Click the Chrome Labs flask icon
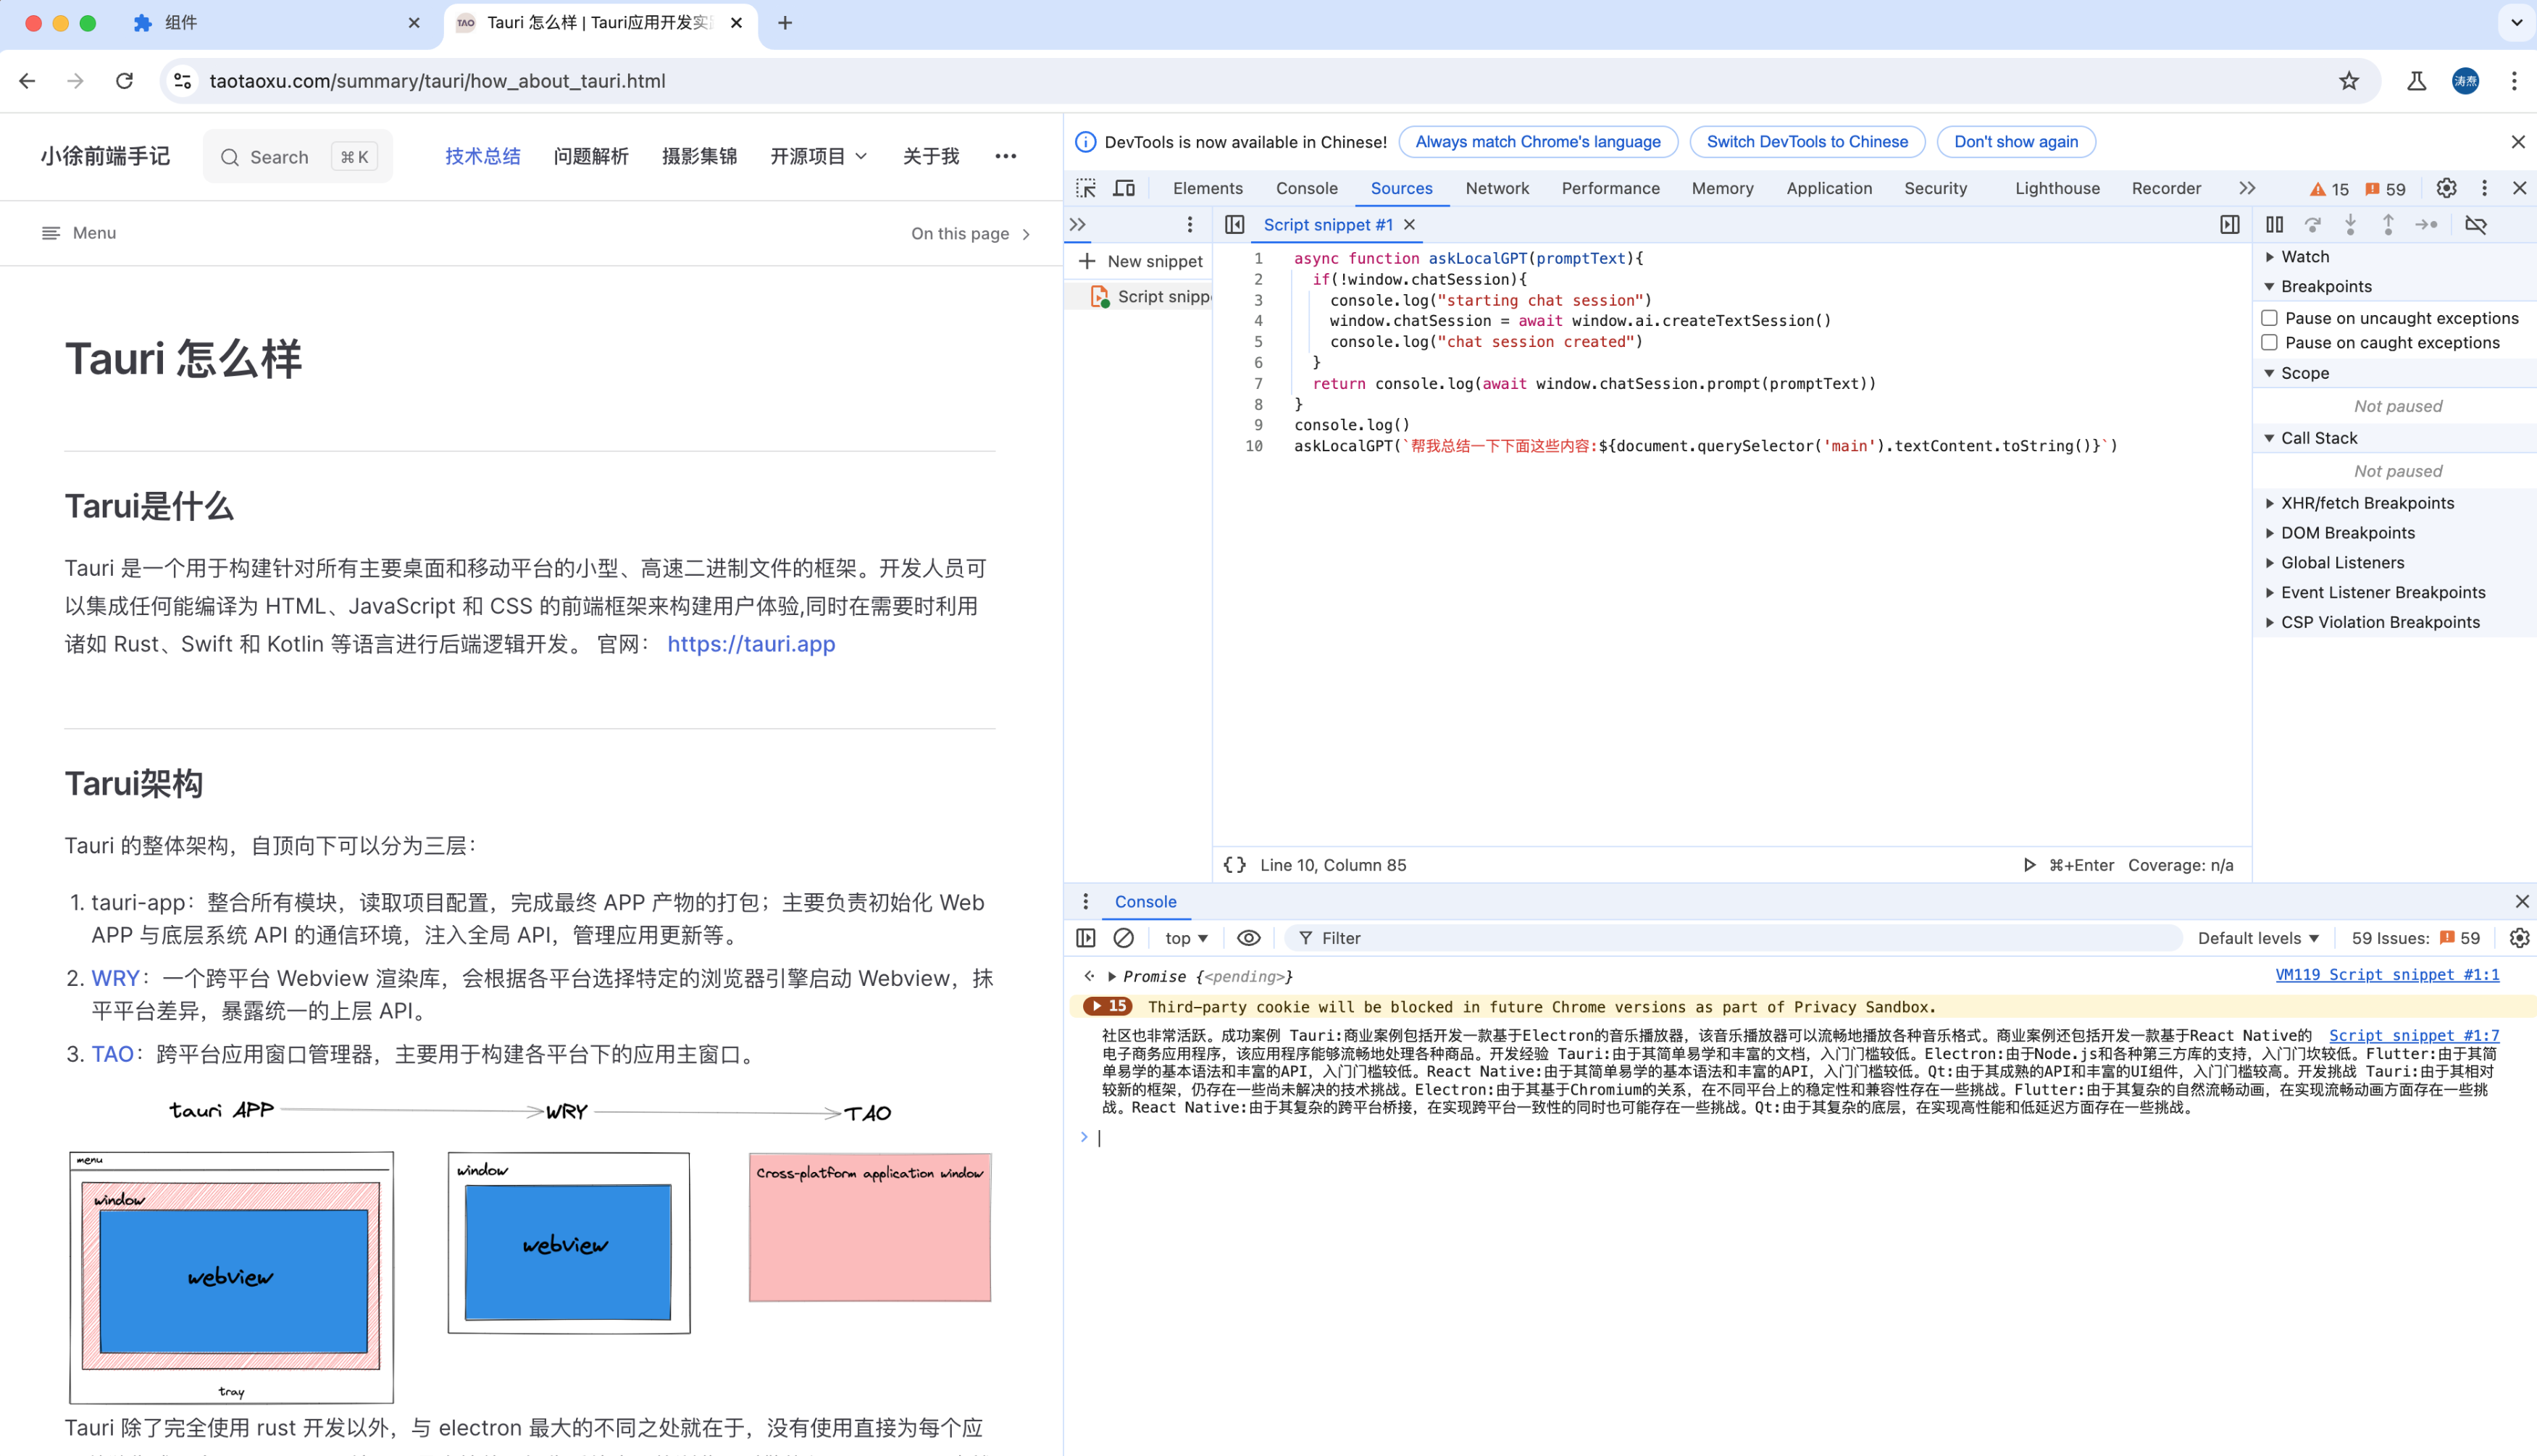This screenshot has width=2537, height=1456. coord(2416,81)
